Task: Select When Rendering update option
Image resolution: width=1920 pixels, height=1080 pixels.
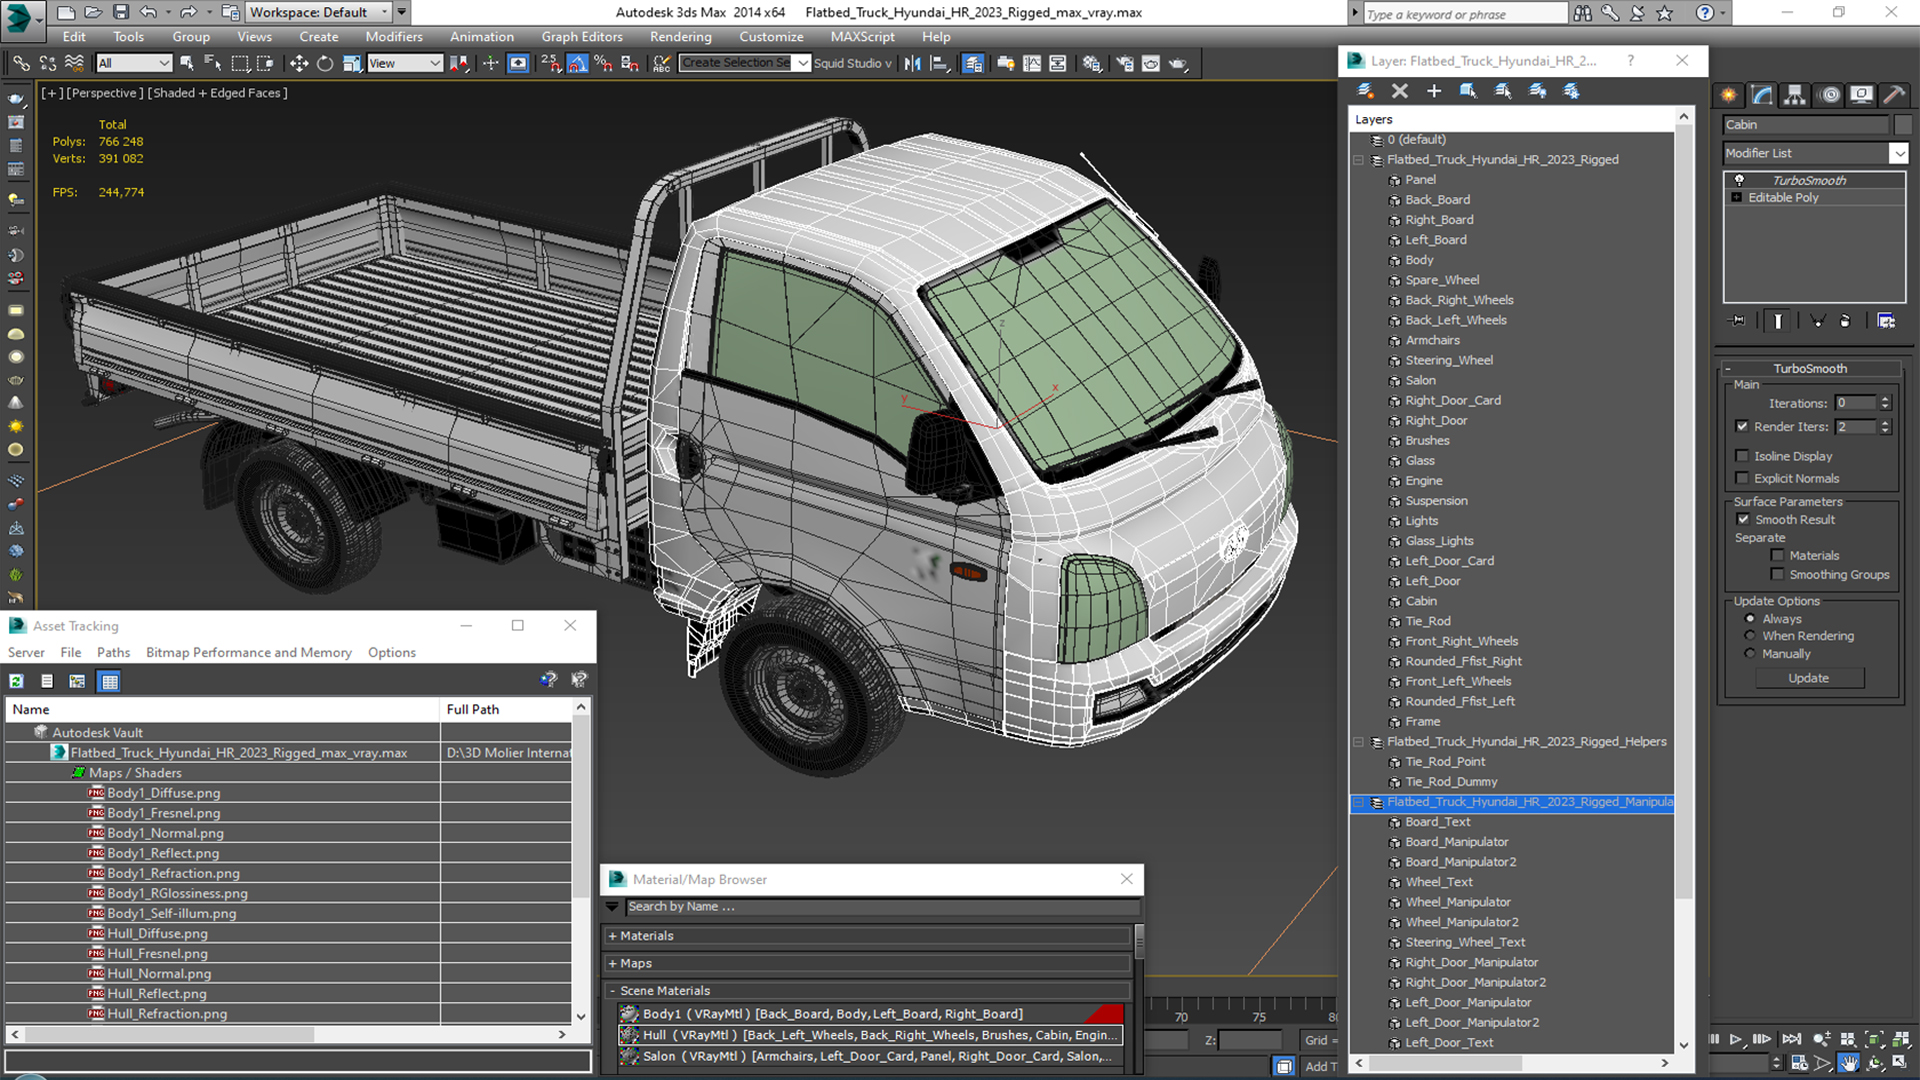Action: (x=1750, y=636)
